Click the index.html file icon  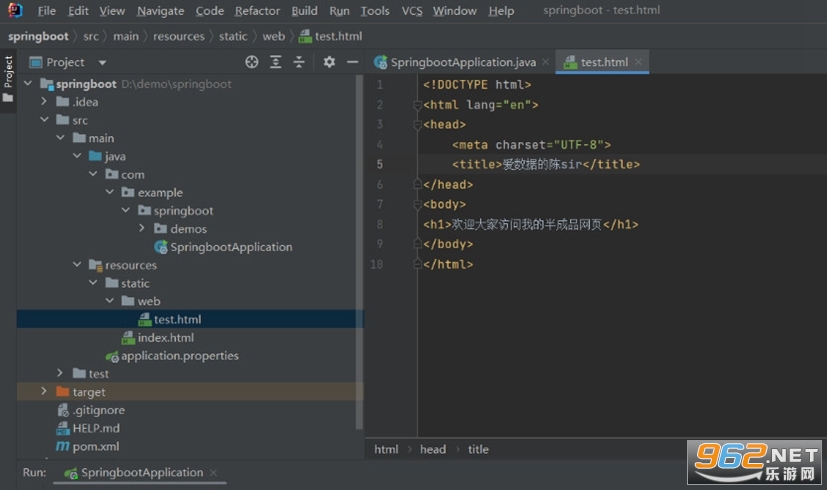[x=128, y=338]
